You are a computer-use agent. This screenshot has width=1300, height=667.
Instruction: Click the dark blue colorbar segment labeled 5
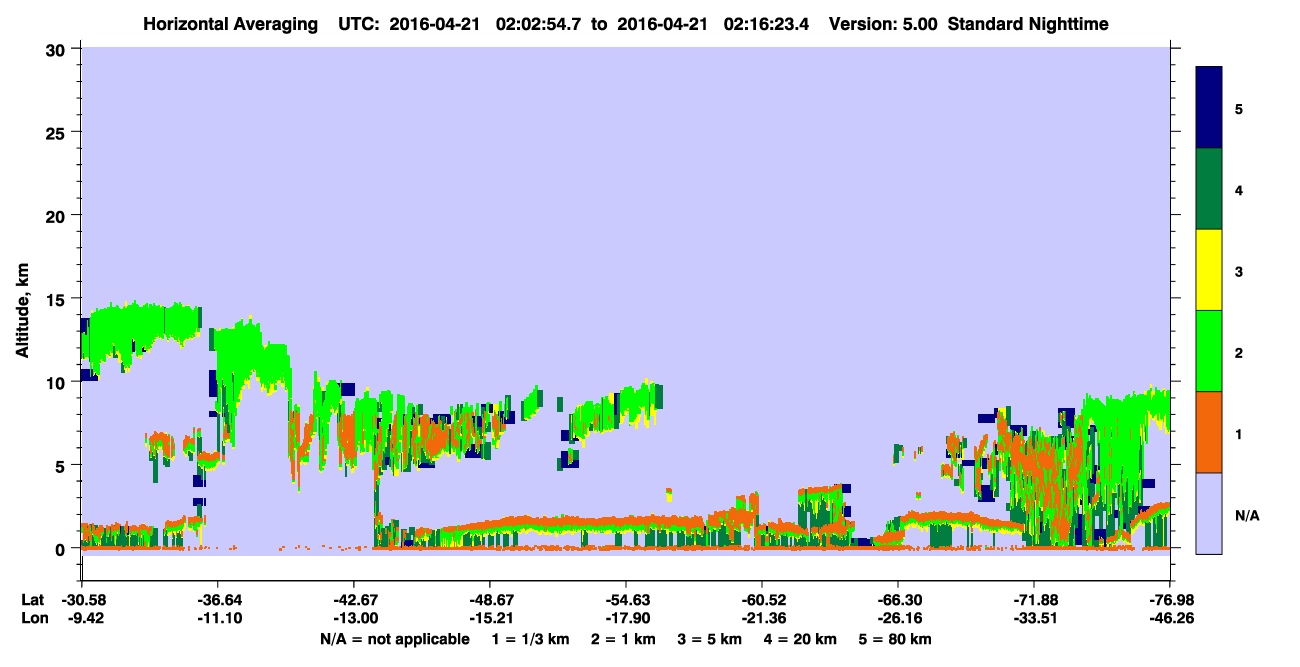(x=1209, y=108)
